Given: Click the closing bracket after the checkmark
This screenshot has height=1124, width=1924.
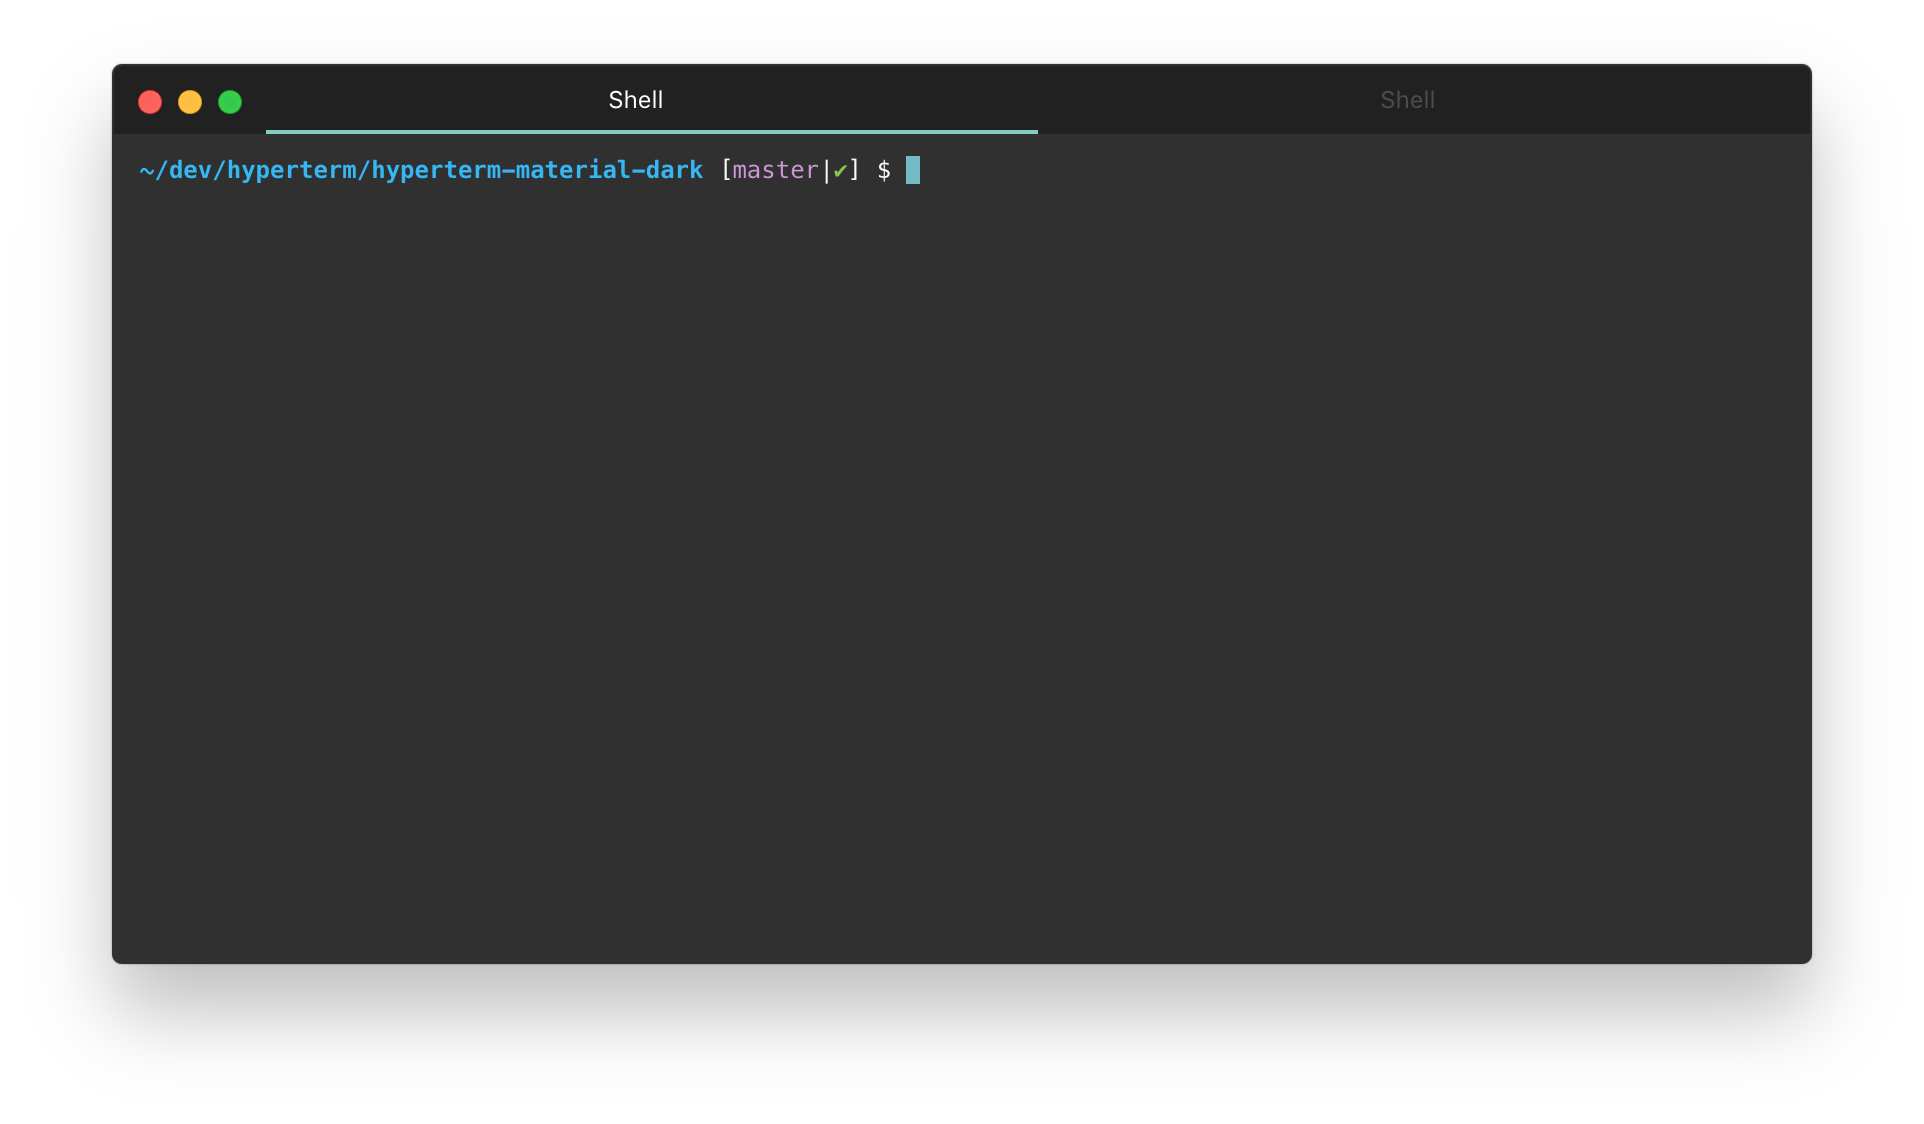Looking at the screenshot, I should 855,171.
